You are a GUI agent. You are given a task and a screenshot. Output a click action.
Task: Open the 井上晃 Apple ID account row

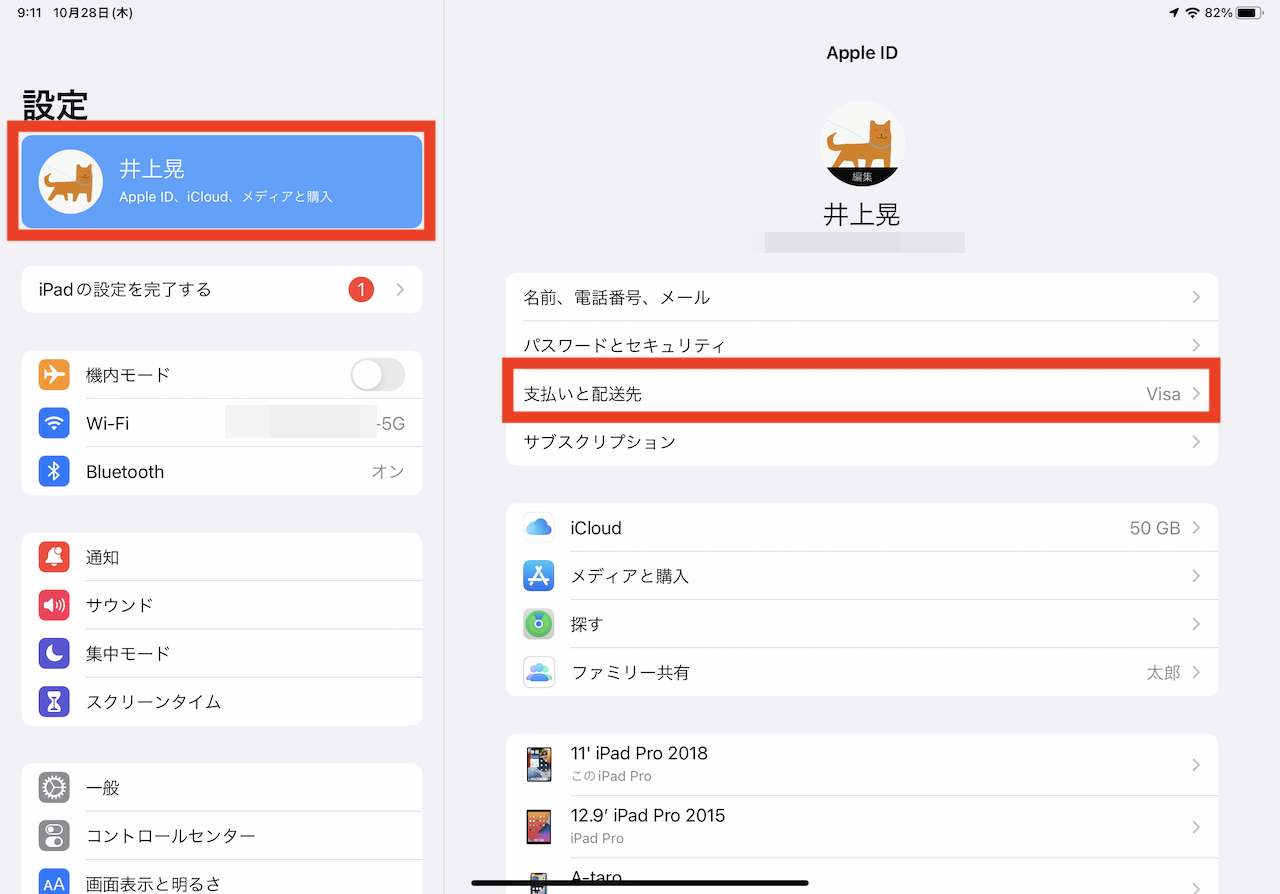[x=222, y=182]
